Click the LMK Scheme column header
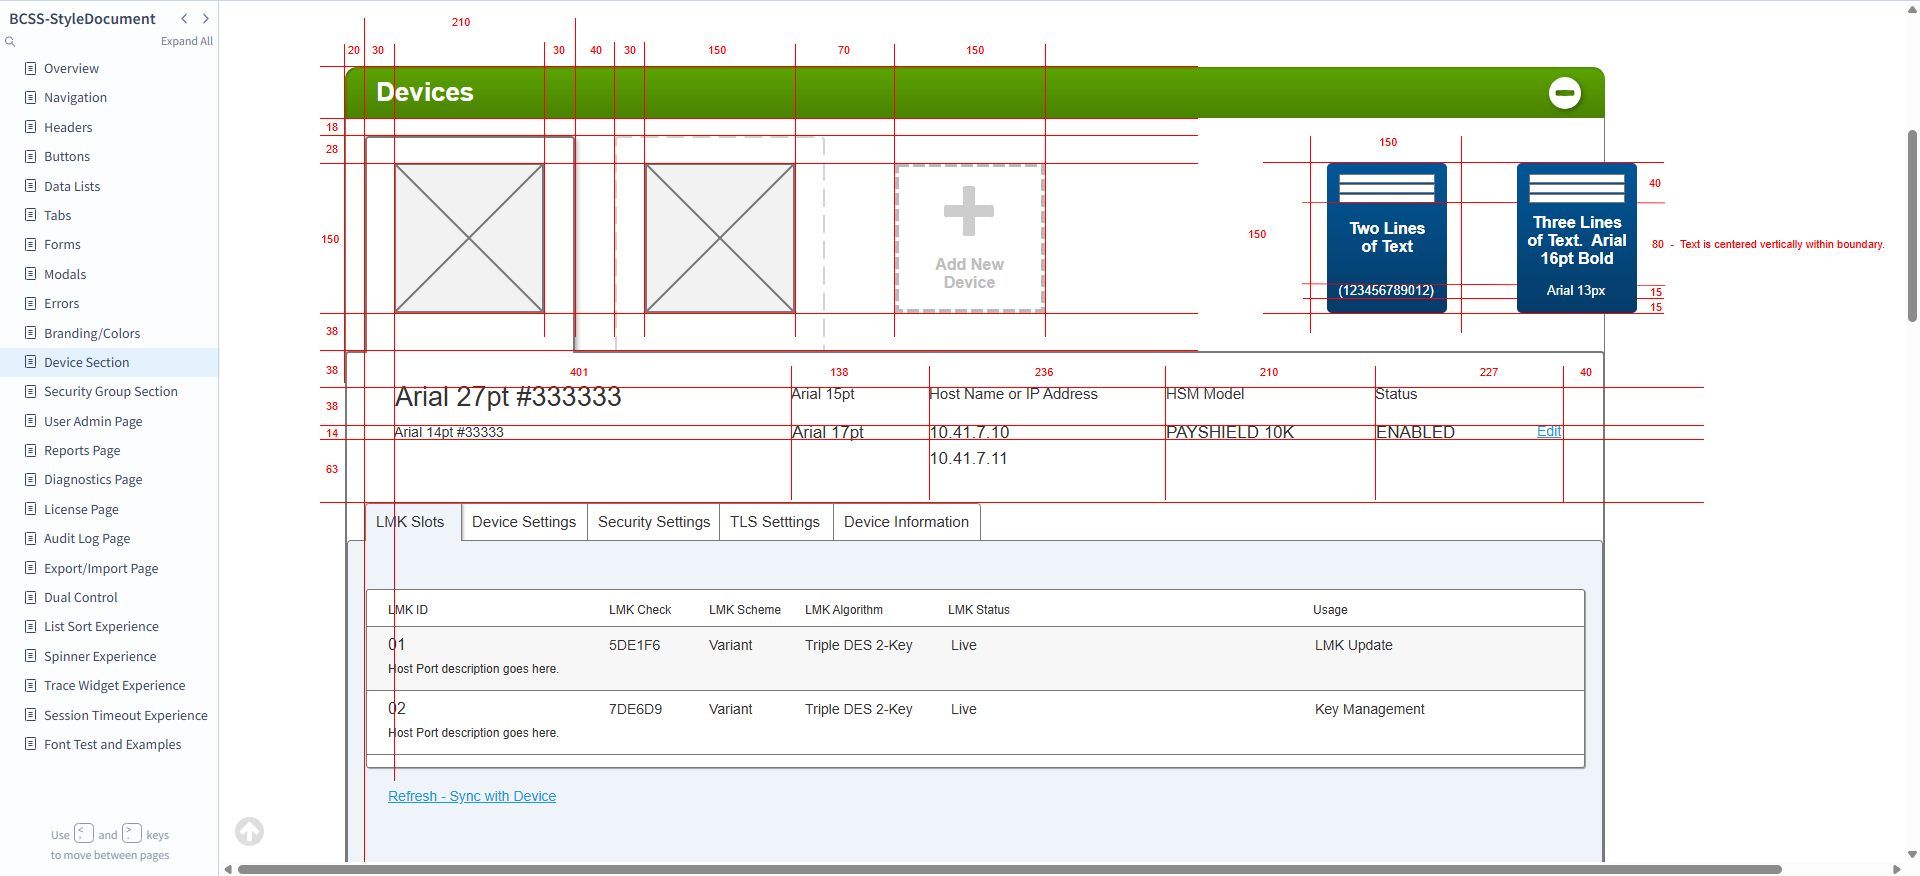The width and height of the screenshot is (1920, 876). click(x=745, y=610)
